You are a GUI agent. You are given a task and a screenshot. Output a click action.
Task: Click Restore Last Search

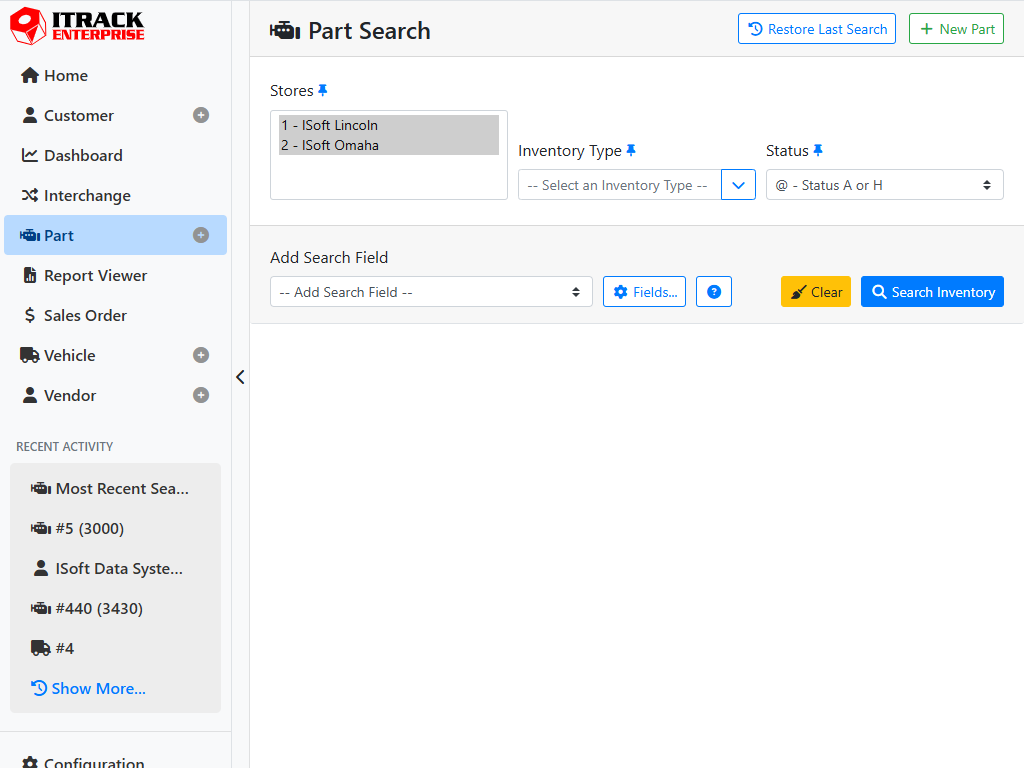pyautogui.click(x=816, y=28)
